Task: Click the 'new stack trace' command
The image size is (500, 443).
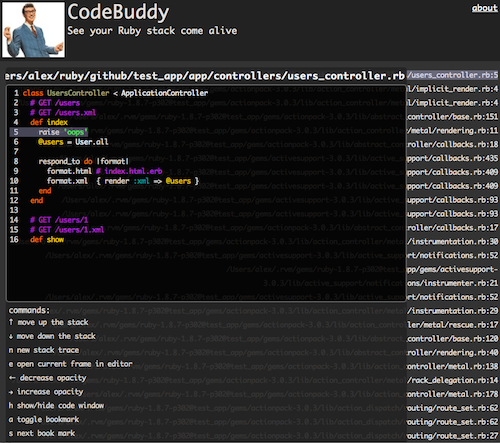Action: 44,350
